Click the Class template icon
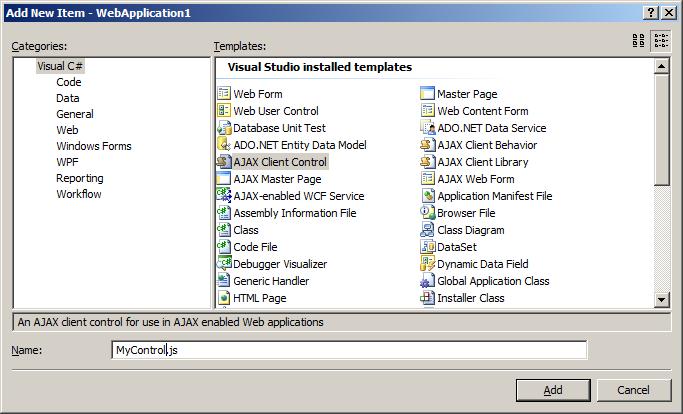Screen dimensions: 683x414 (224, 230)
